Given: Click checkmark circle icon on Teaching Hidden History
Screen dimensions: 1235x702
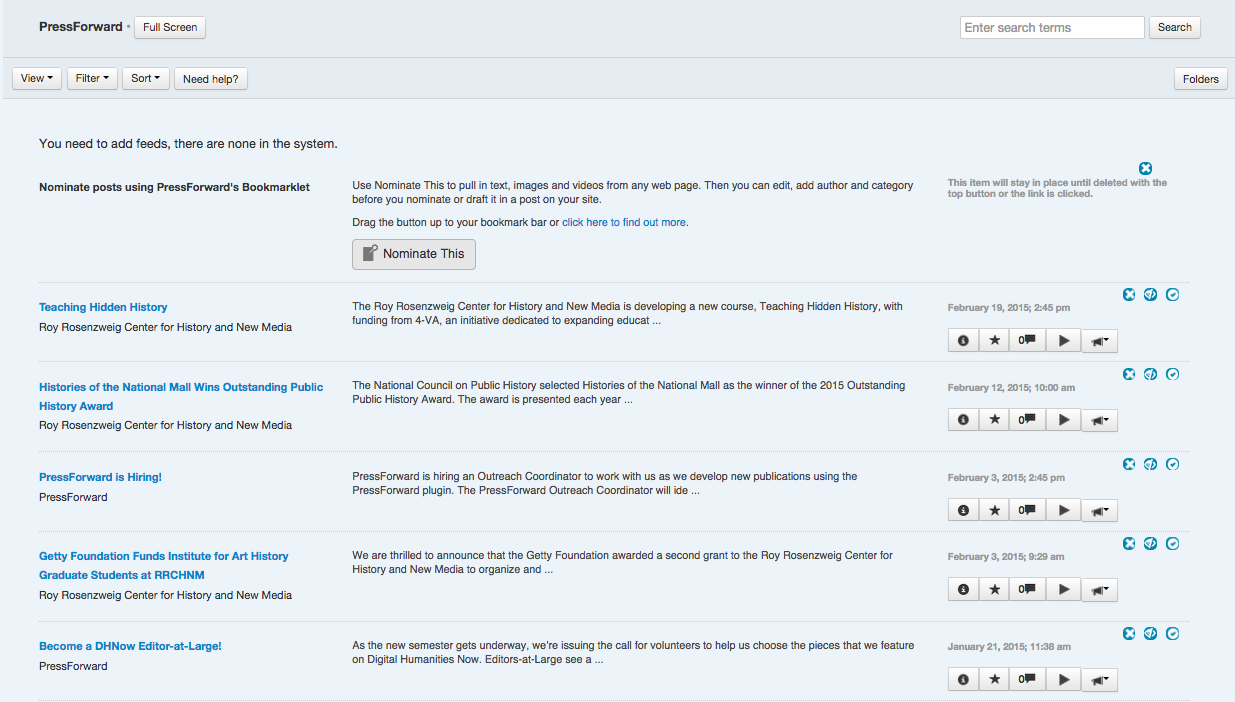Looking at the screenshot, I should (x=1173, y=294).
